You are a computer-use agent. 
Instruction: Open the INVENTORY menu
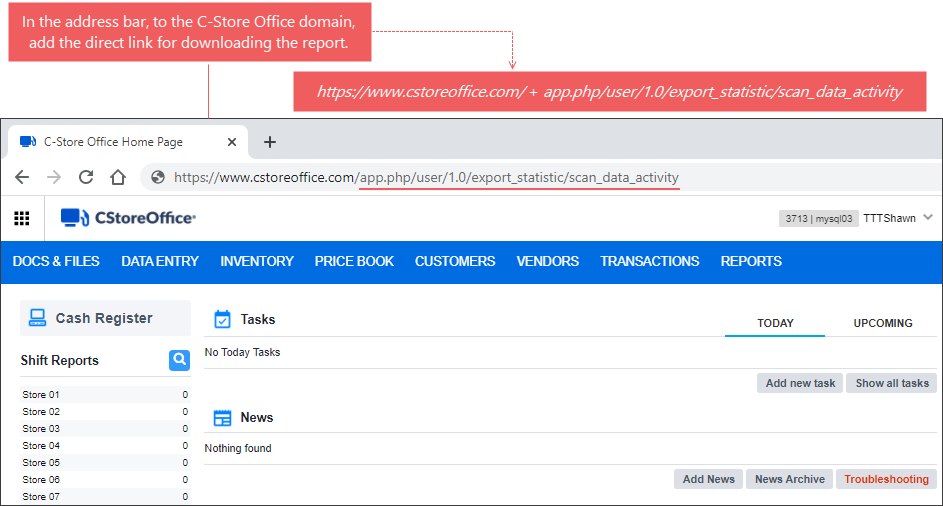[x=257, y=261]
